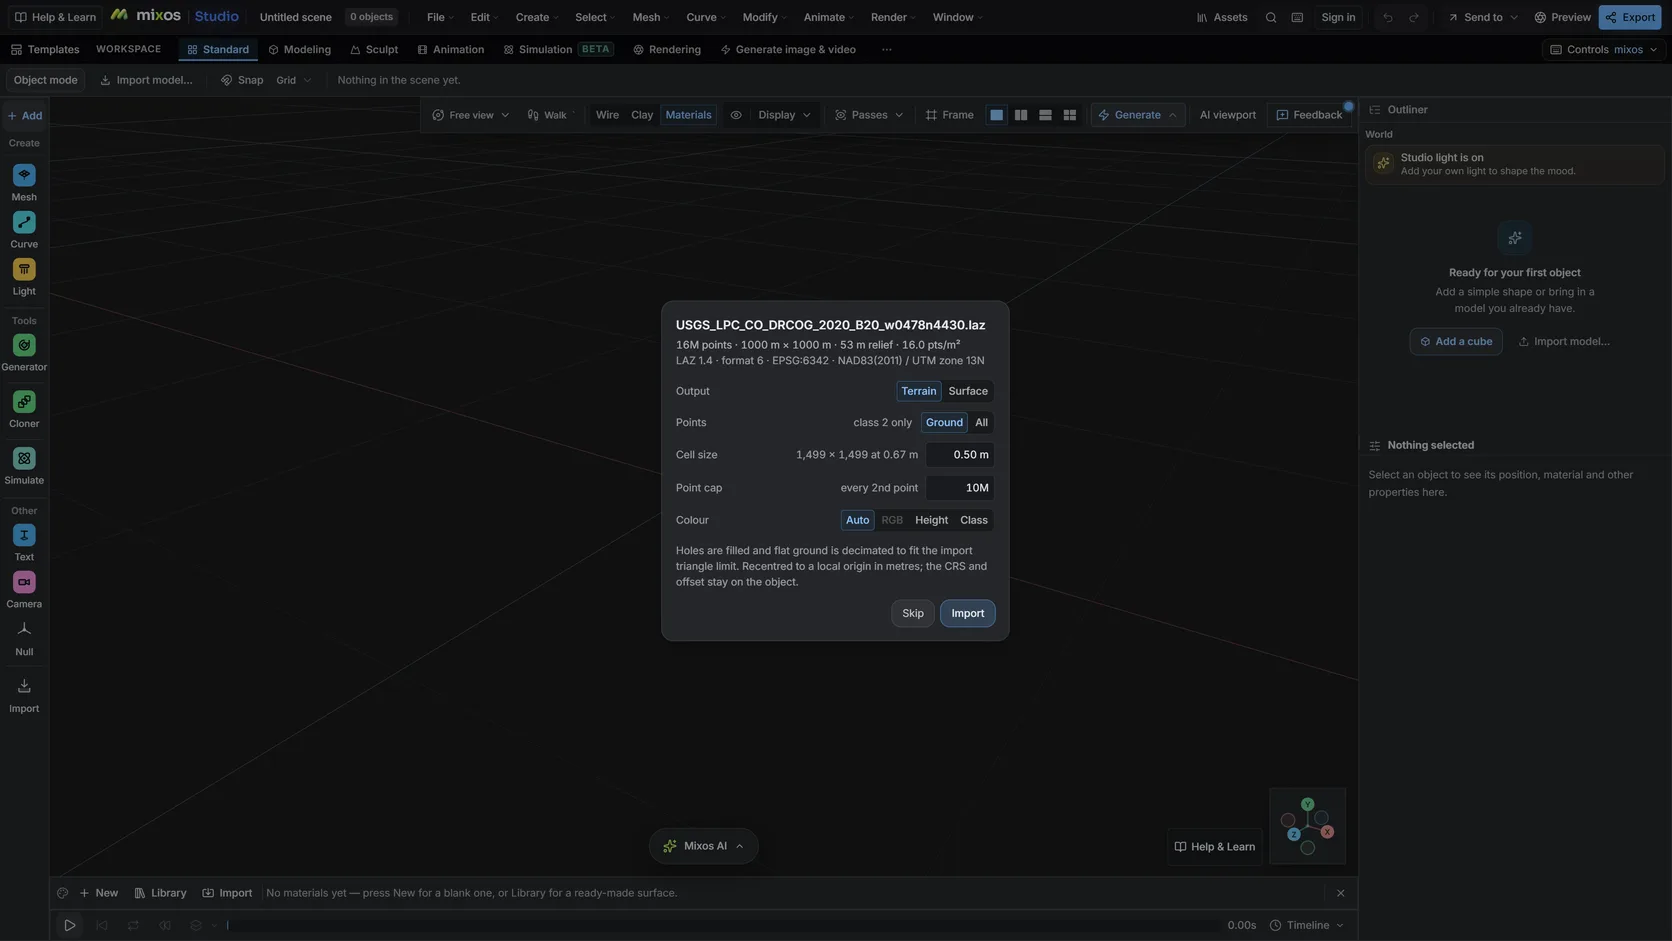The width and height of the screenshot is (1672, 941).
Task: Open the Render menu
Action: 893,17
